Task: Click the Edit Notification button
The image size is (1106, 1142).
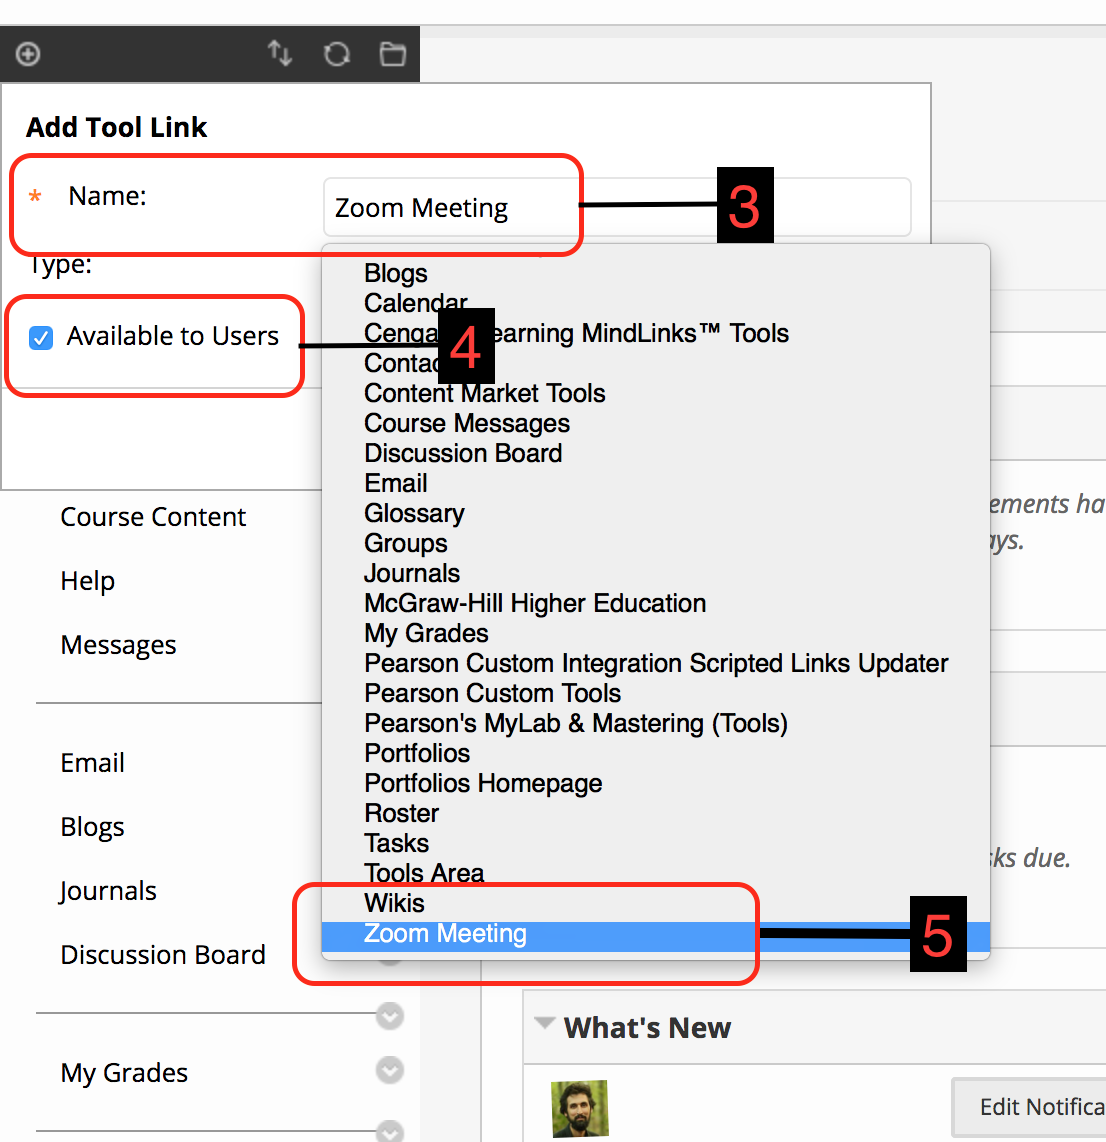Action: [x=1028, y=1107]
